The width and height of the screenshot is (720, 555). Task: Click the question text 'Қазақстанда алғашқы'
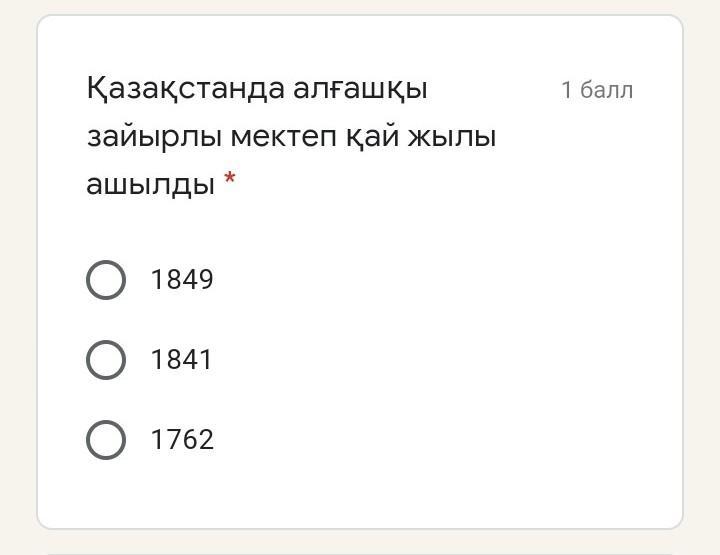point(257,89)
